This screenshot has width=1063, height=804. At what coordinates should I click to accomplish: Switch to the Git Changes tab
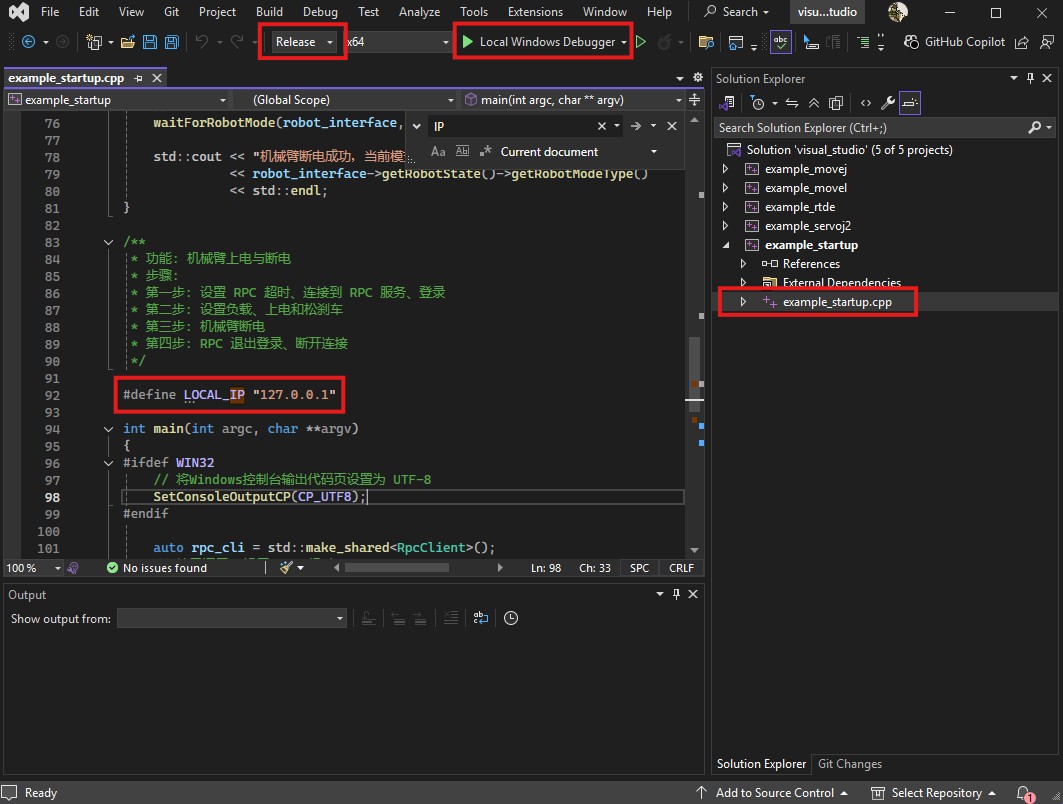(x=849, y=764)
